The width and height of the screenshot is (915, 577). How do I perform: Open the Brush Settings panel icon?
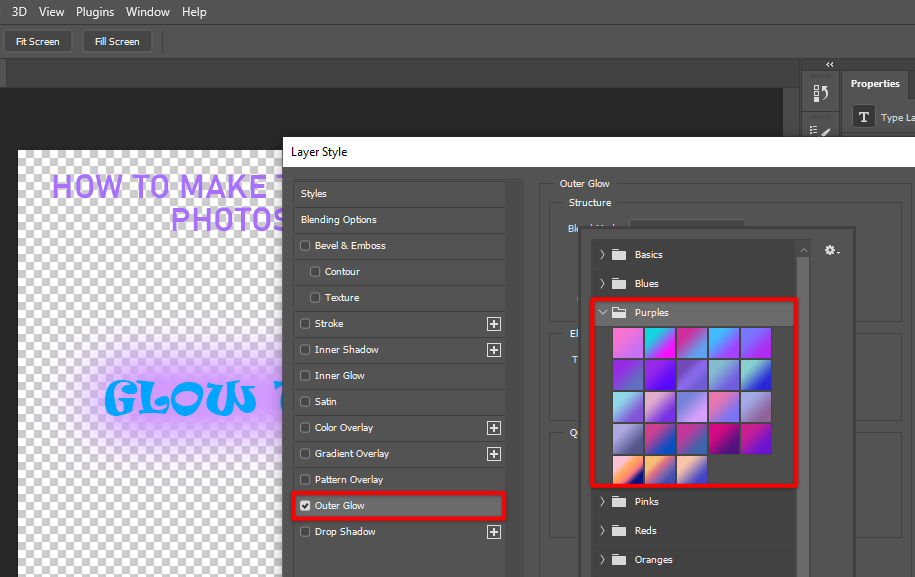(x=820, y=131)
